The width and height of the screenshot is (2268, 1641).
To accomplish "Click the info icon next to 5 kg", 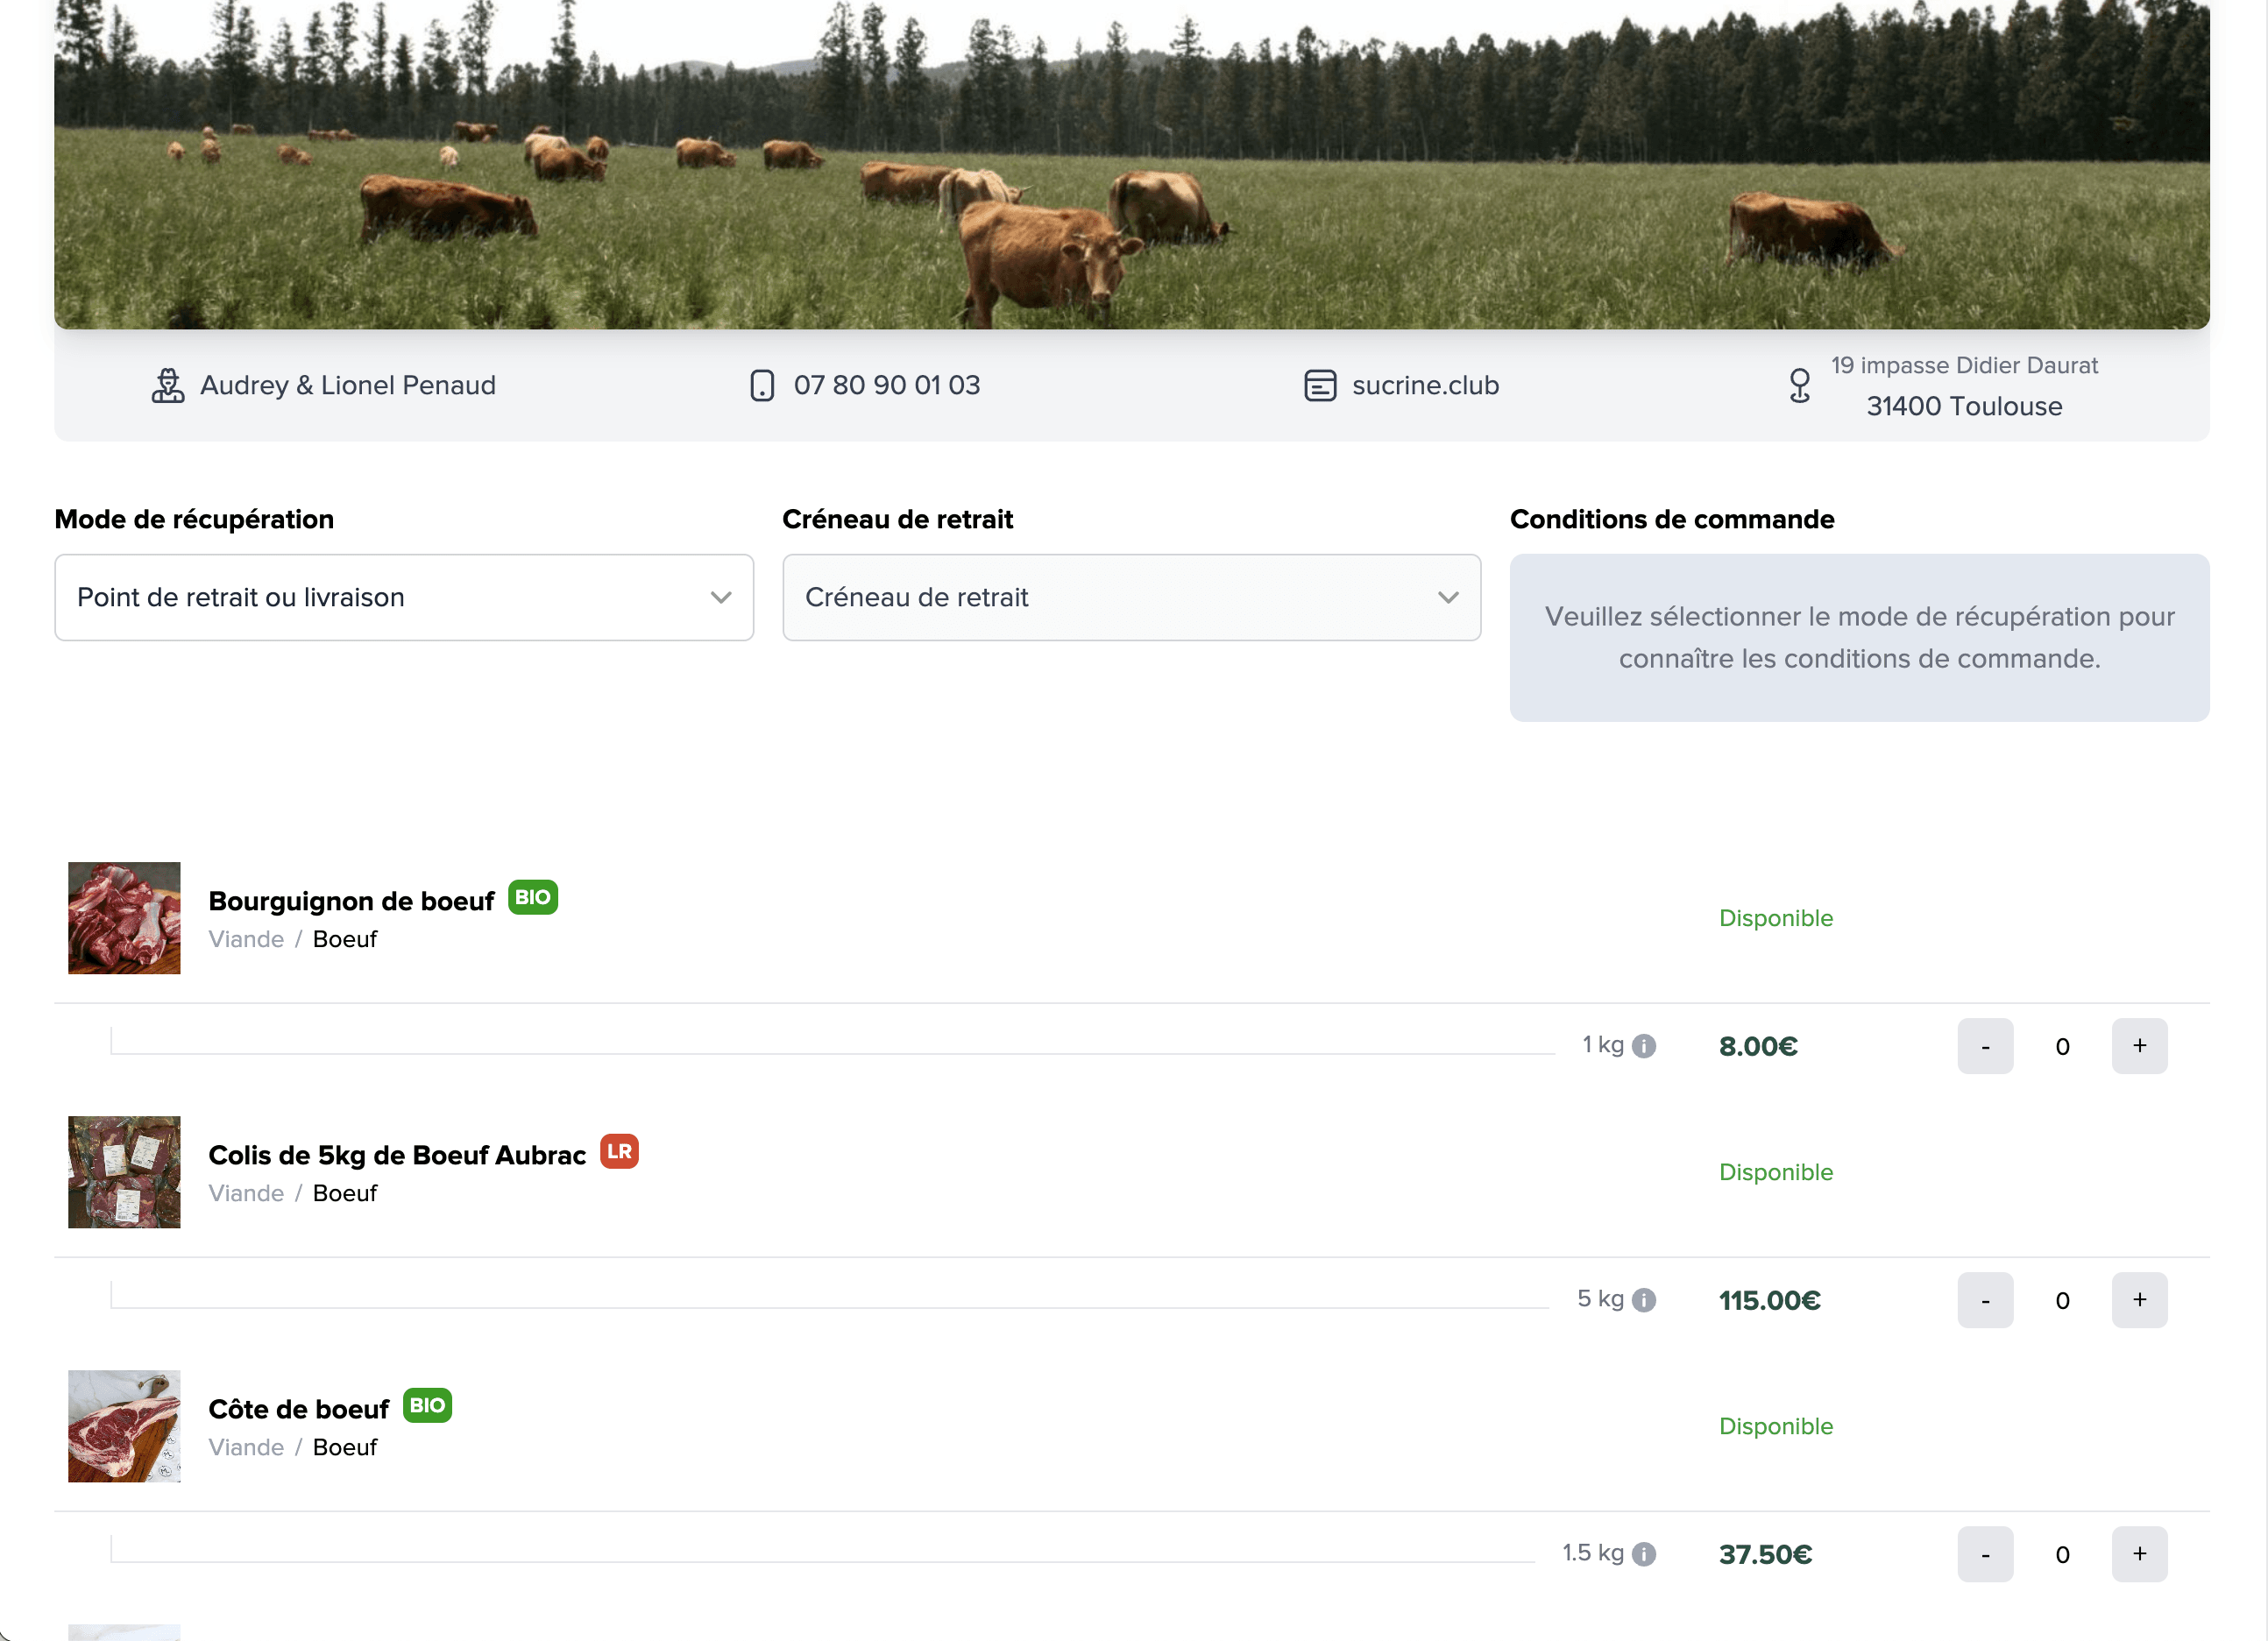I will pyautogui.click(x=1644, y=1300).
